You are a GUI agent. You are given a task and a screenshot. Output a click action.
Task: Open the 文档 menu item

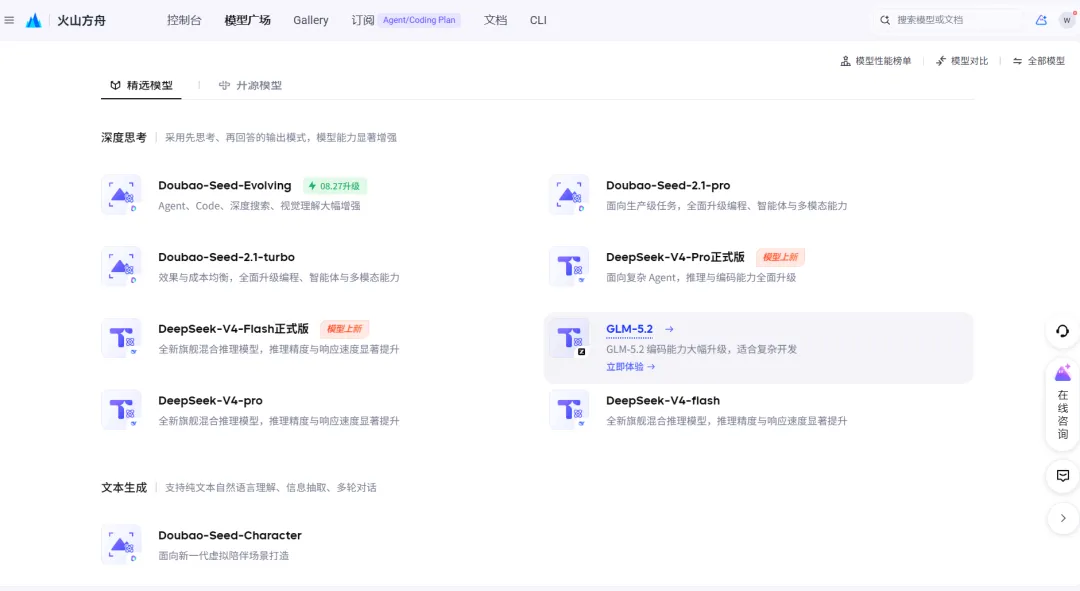[495, 20]
